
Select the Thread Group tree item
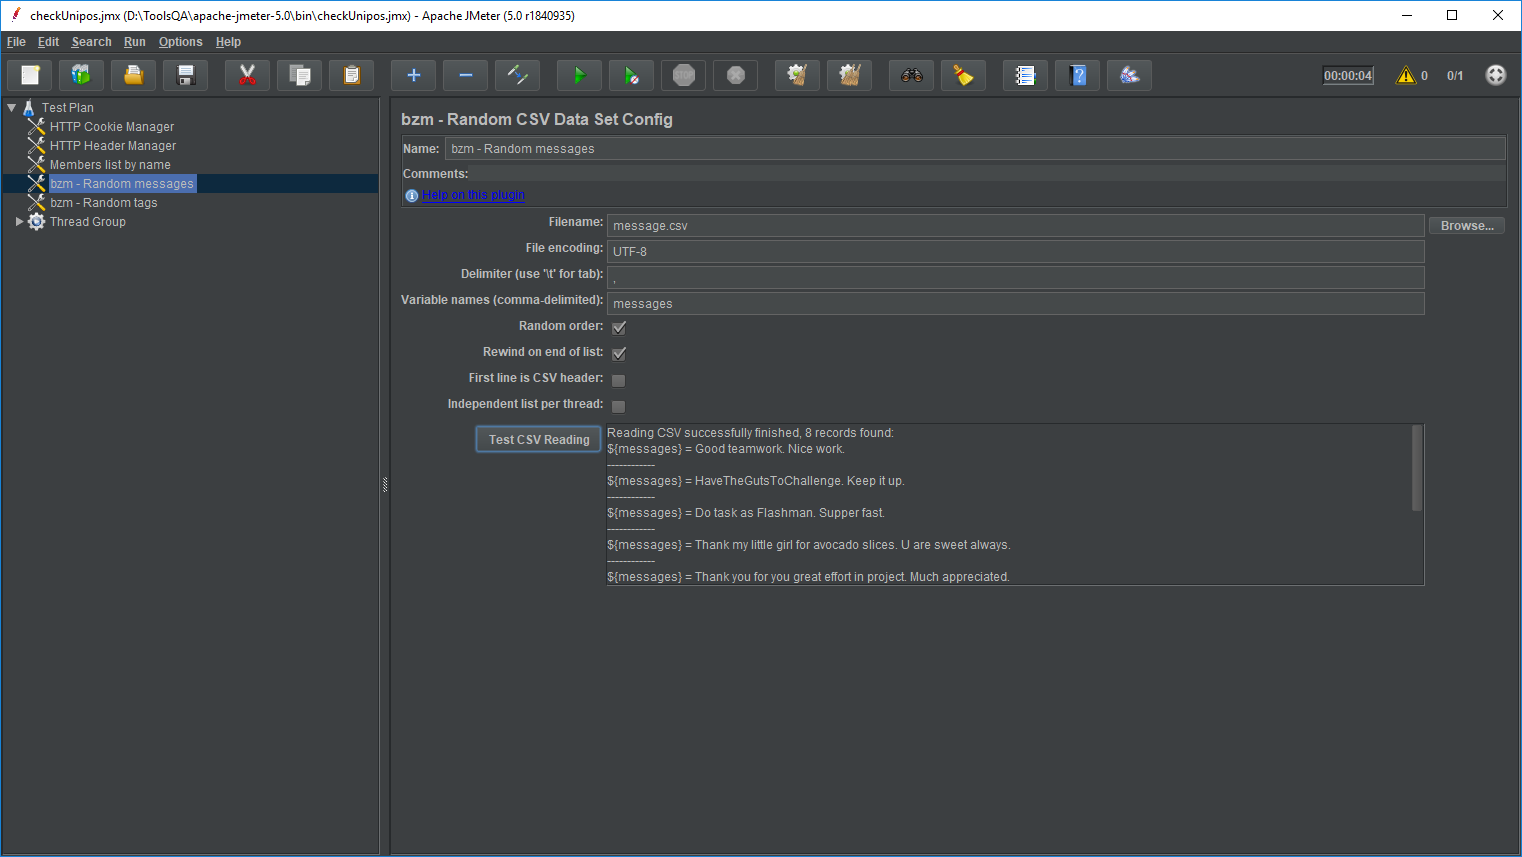click(x=88, y=222)
